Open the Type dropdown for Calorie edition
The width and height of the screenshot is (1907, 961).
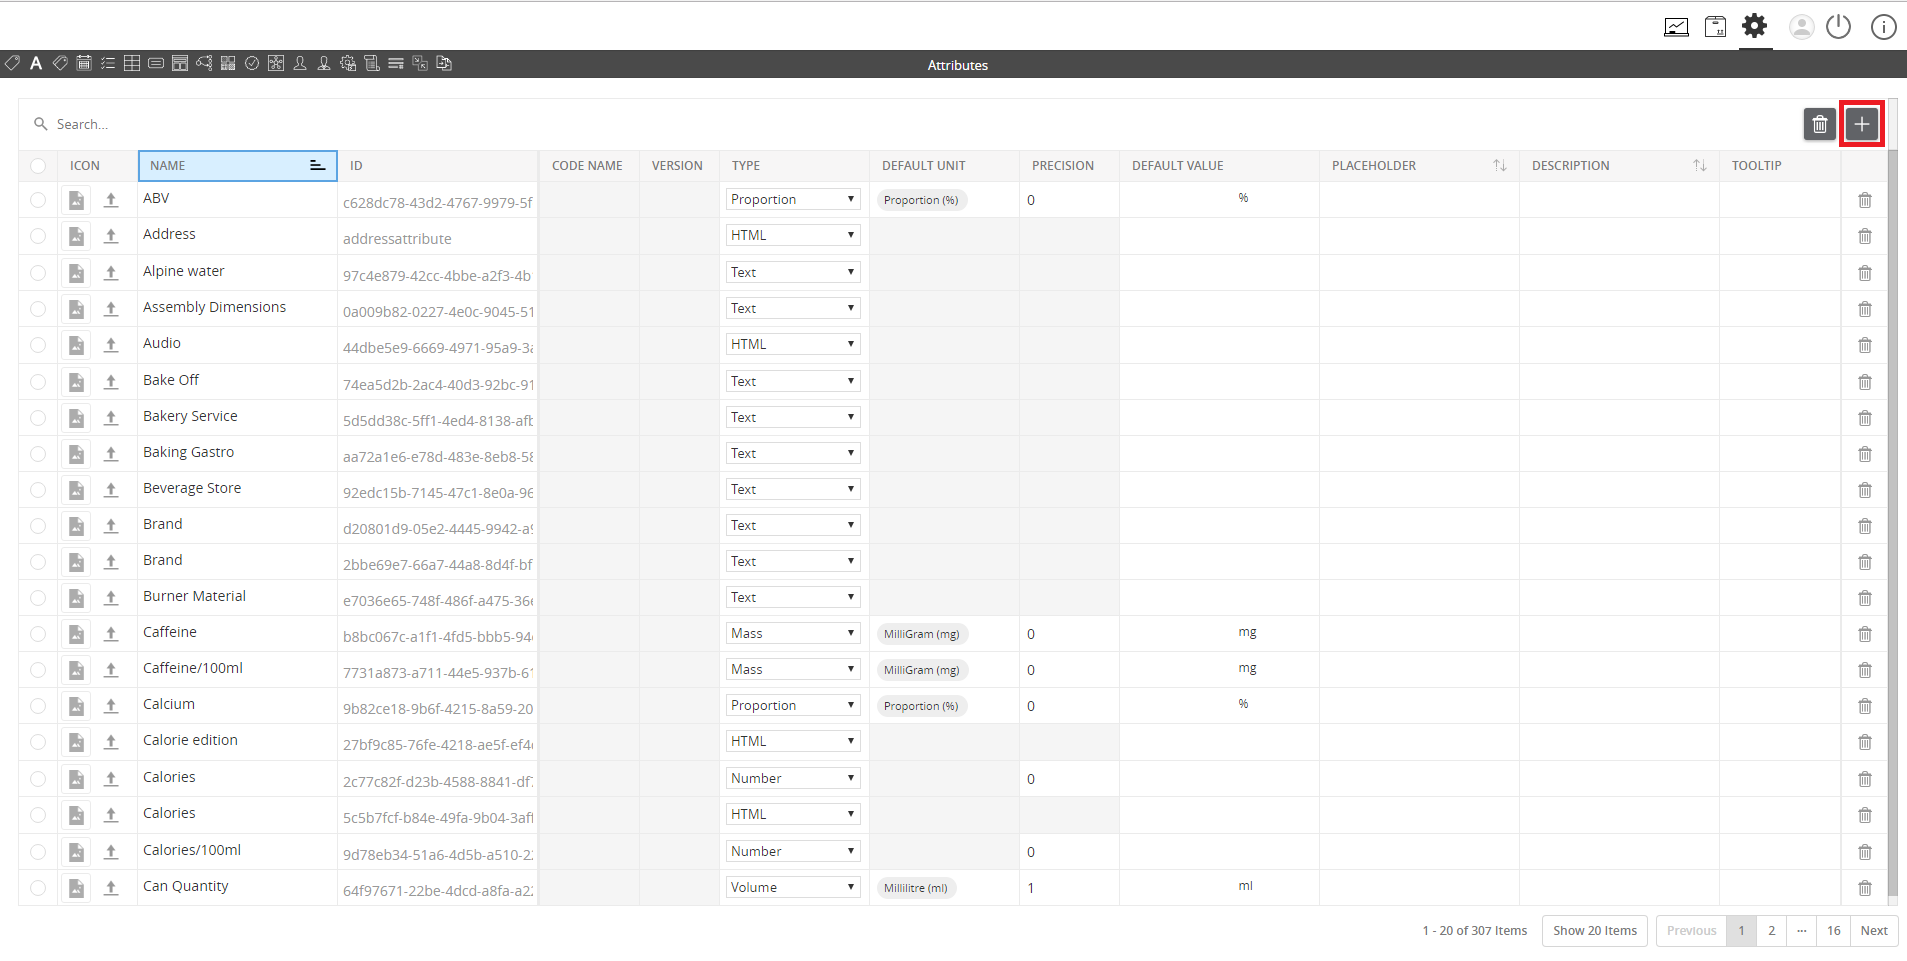pos(793,741)
